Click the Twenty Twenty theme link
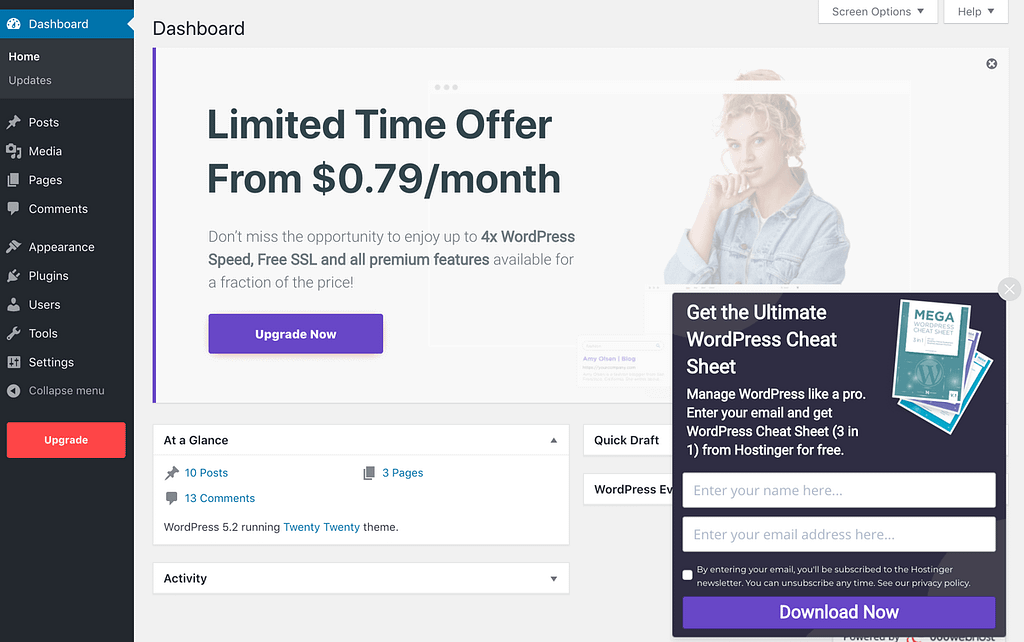 321,526
